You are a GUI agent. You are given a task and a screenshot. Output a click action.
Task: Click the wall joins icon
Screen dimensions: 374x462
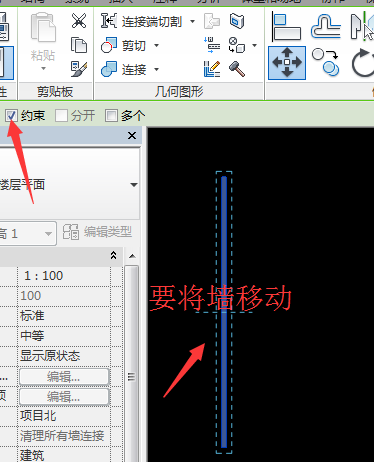212,21
